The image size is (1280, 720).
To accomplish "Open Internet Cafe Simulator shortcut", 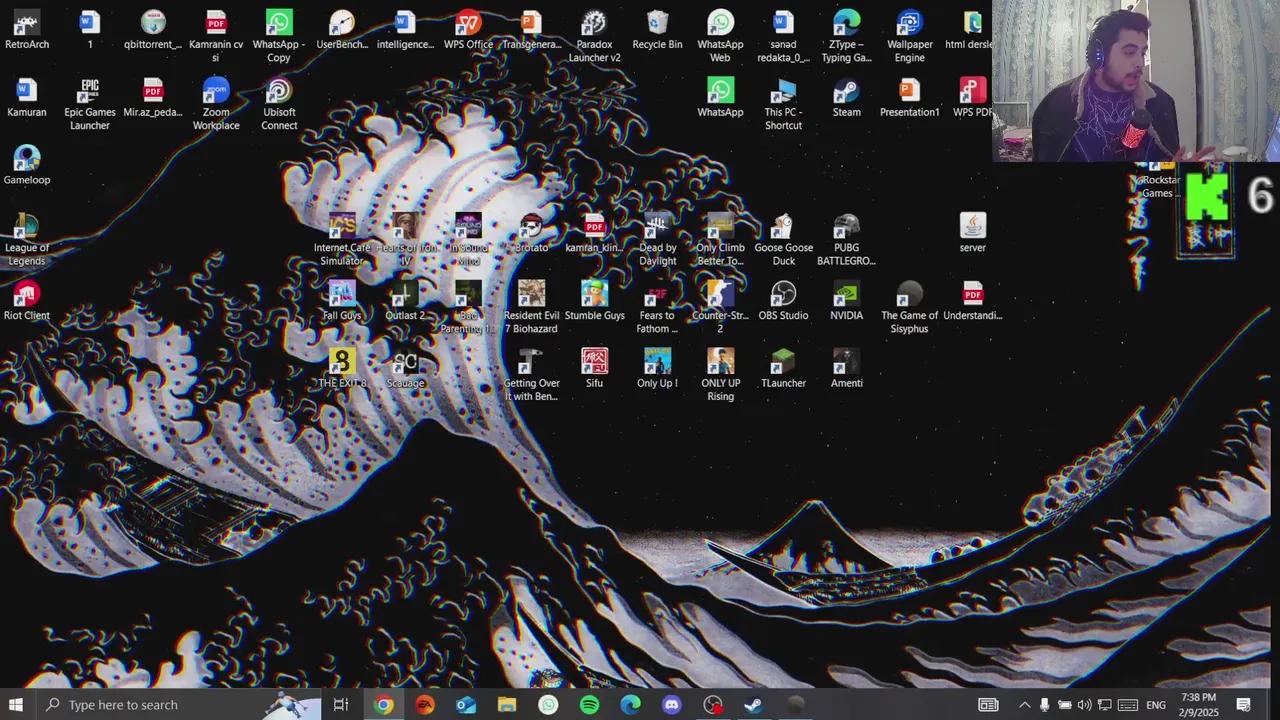I will tap(342, 240).
